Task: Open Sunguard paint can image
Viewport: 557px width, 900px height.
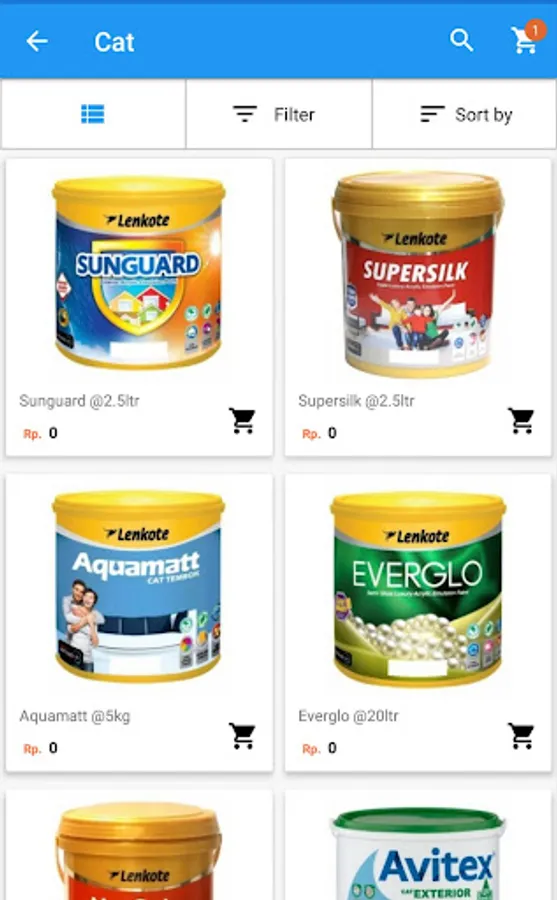Action: [138, 273]
